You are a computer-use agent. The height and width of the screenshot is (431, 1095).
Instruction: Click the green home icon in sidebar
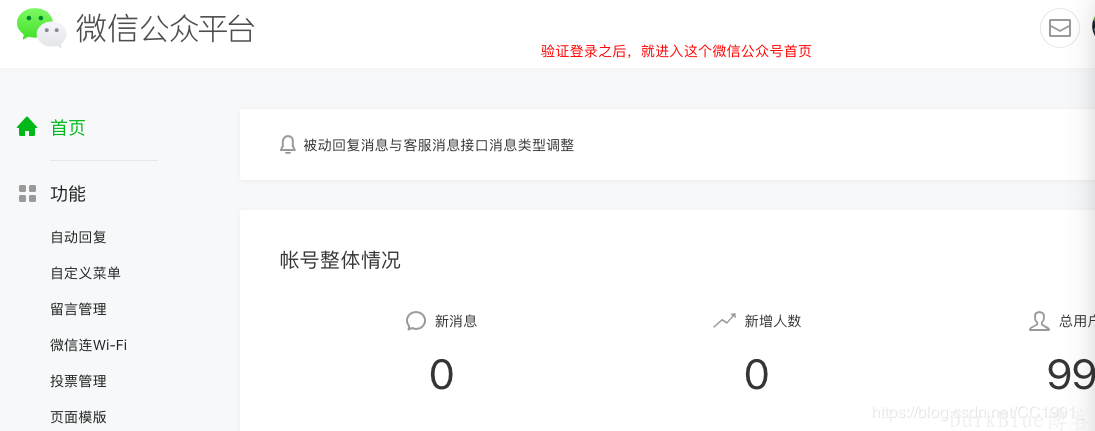pos(27,127)
